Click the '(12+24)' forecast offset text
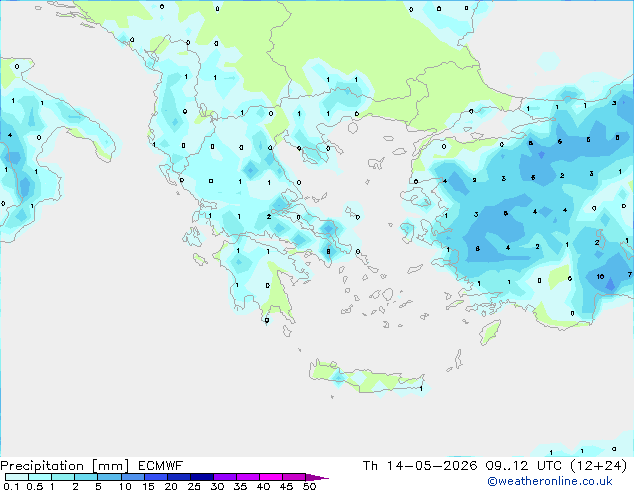The image size is (634, 490). click(x=598, y=466)
